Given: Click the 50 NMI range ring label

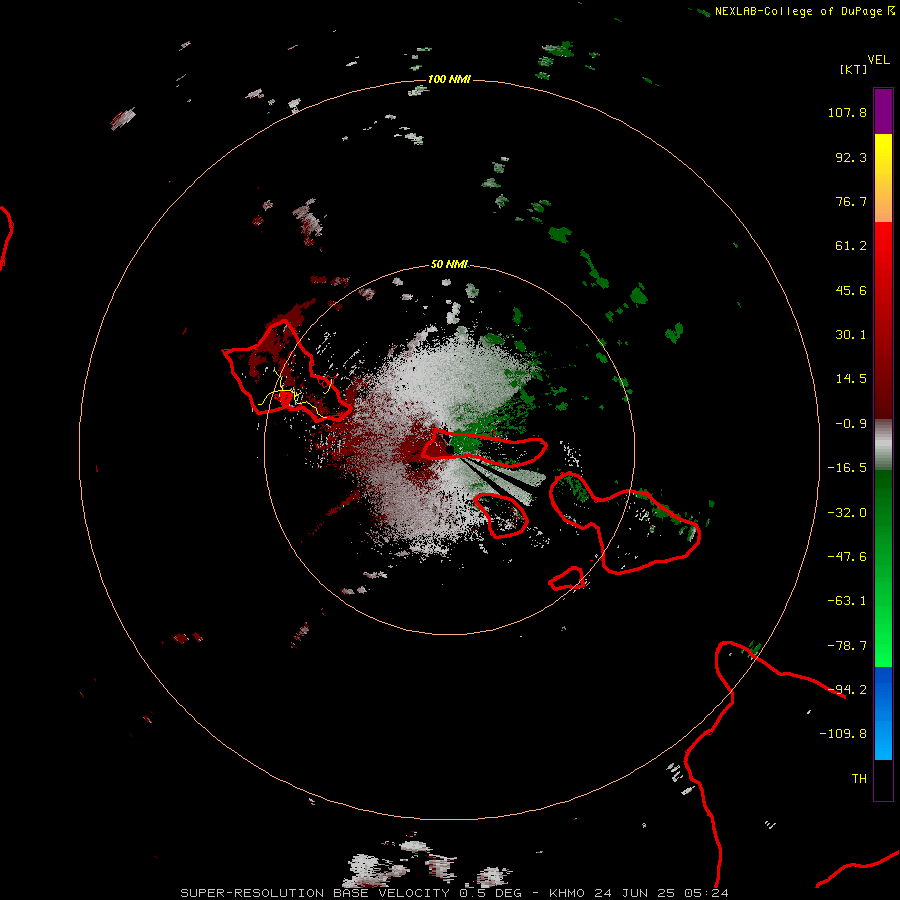Looking at the screenshot, I should tap(449, 264).
